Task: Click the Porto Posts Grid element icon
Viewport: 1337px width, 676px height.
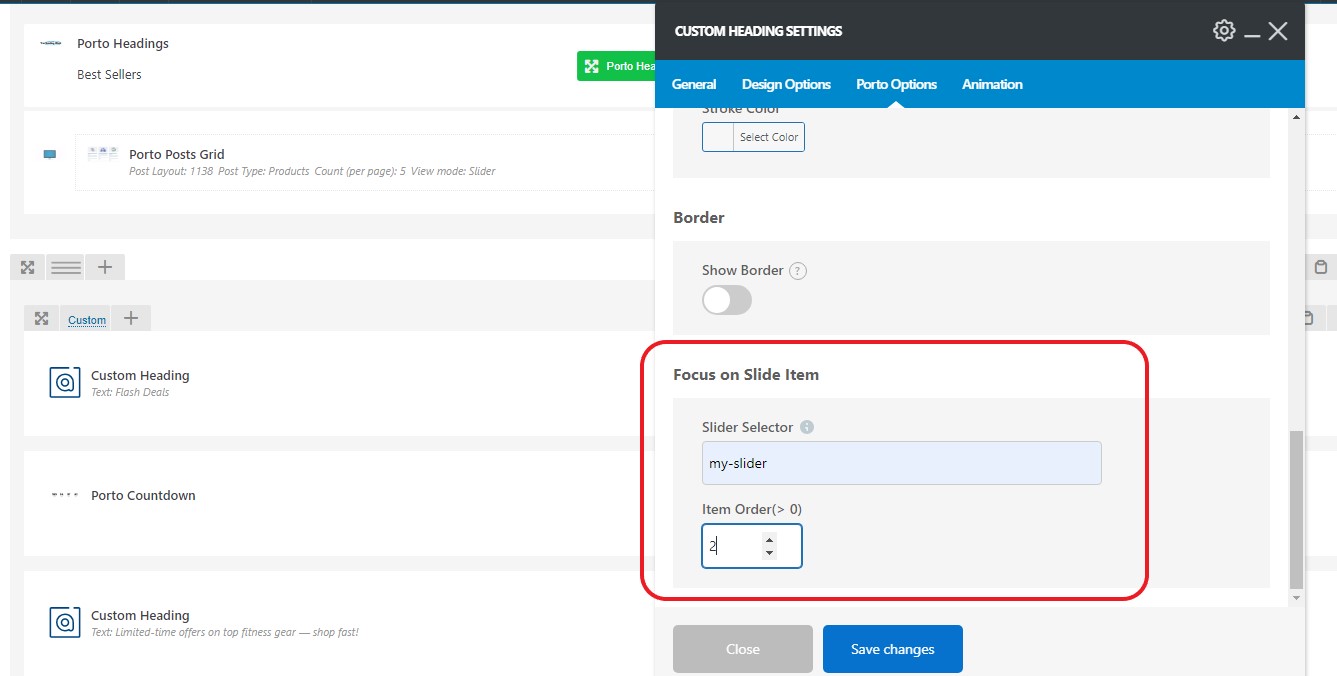Action: tap(102, 155)
